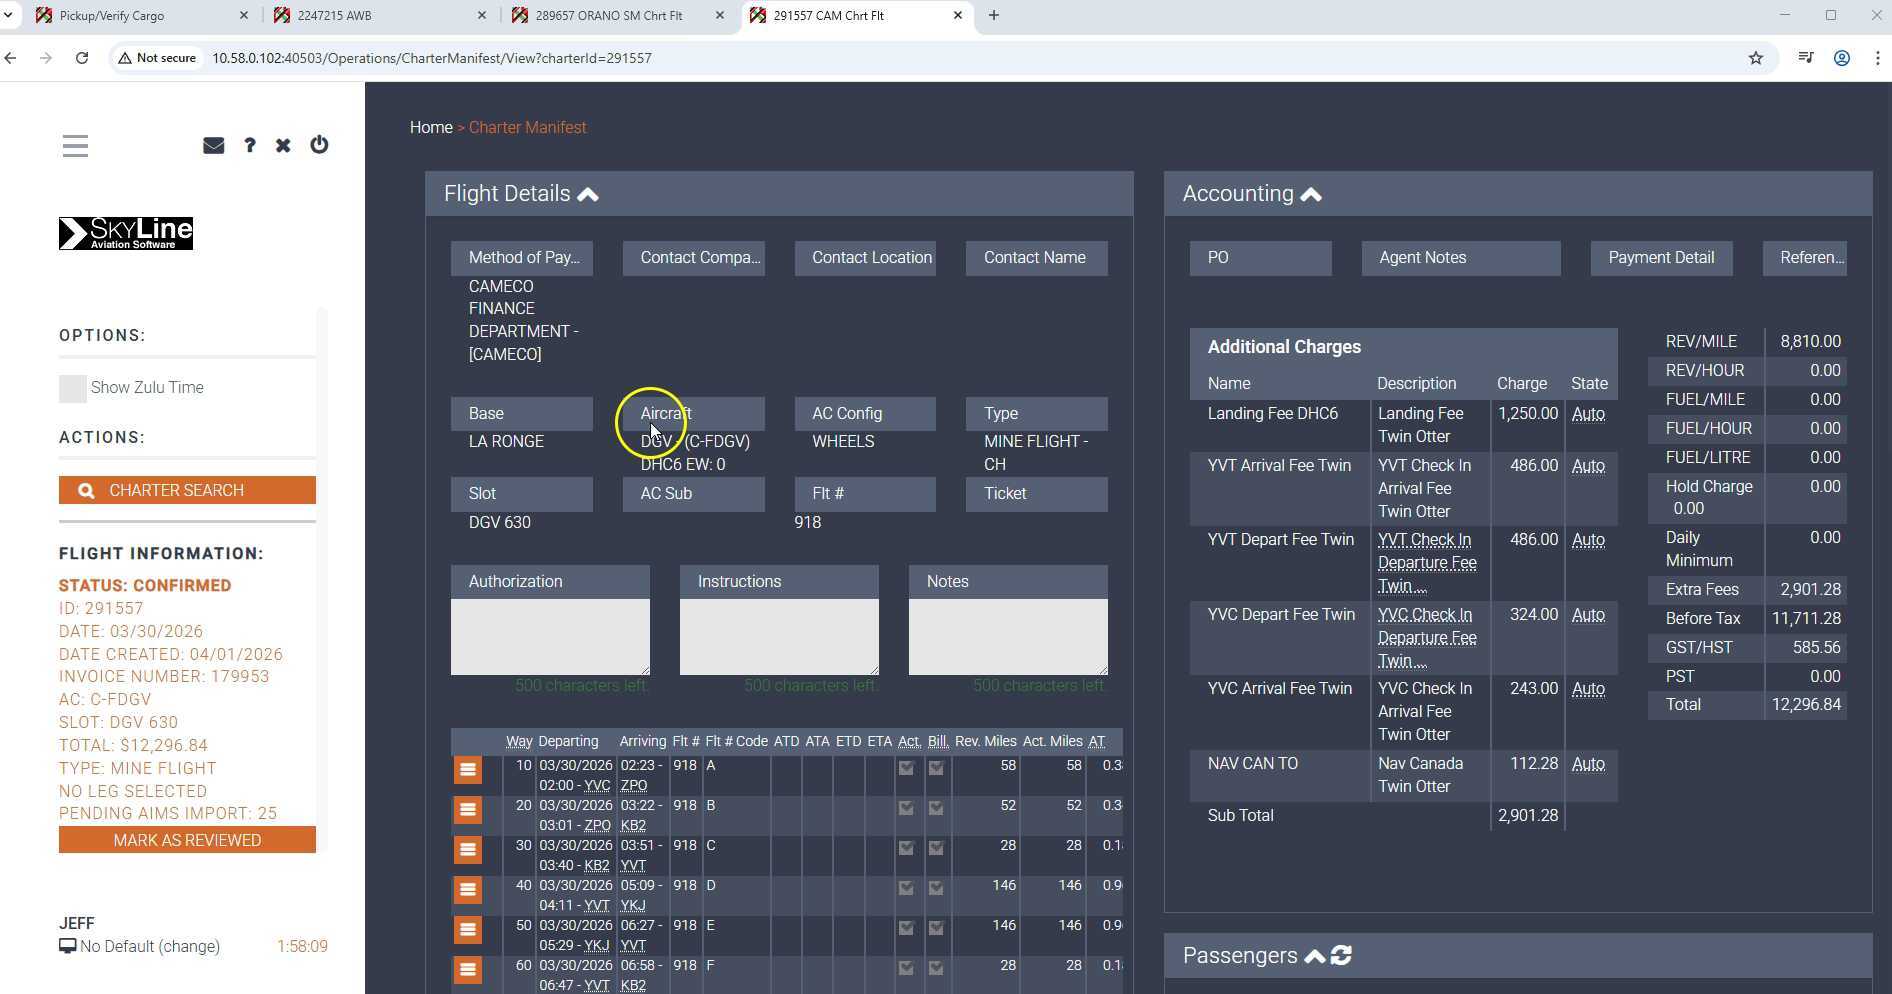
Task: Open the envelope messages icon
Action: click(x=213, y=146)
